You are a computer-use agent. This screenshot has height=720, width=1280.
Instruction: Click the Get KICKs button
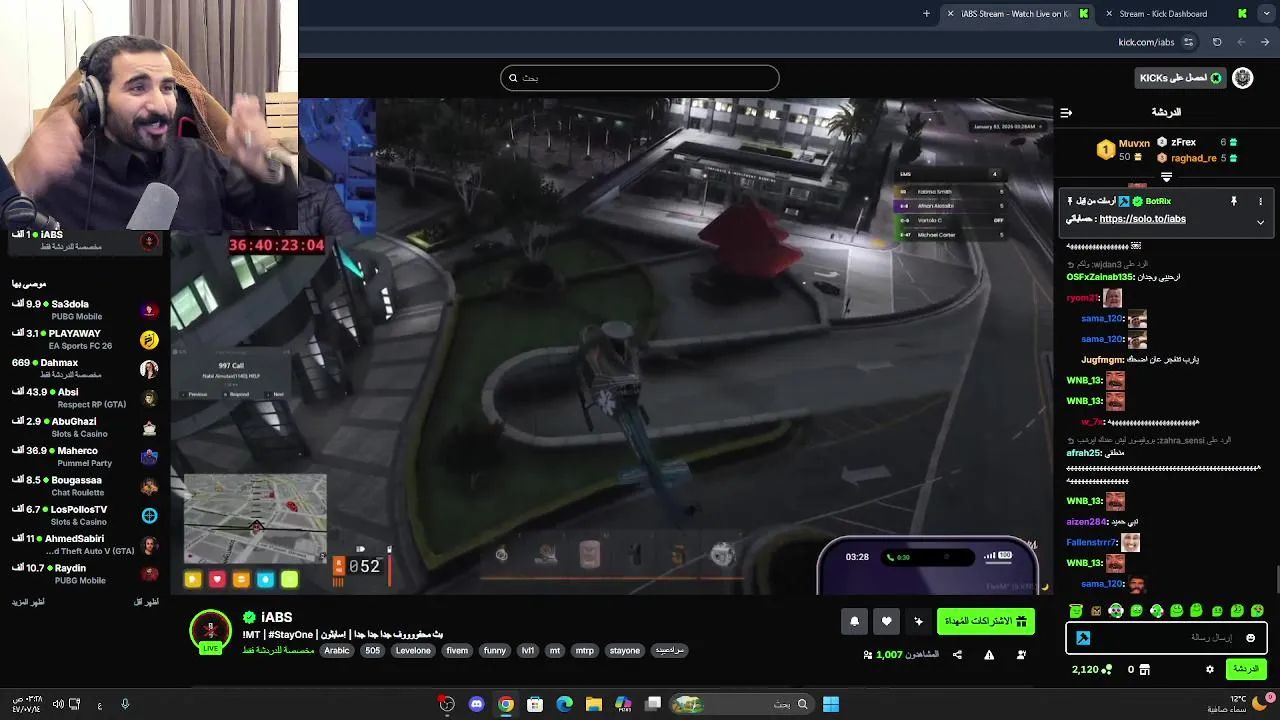(x=1181, y=78)
